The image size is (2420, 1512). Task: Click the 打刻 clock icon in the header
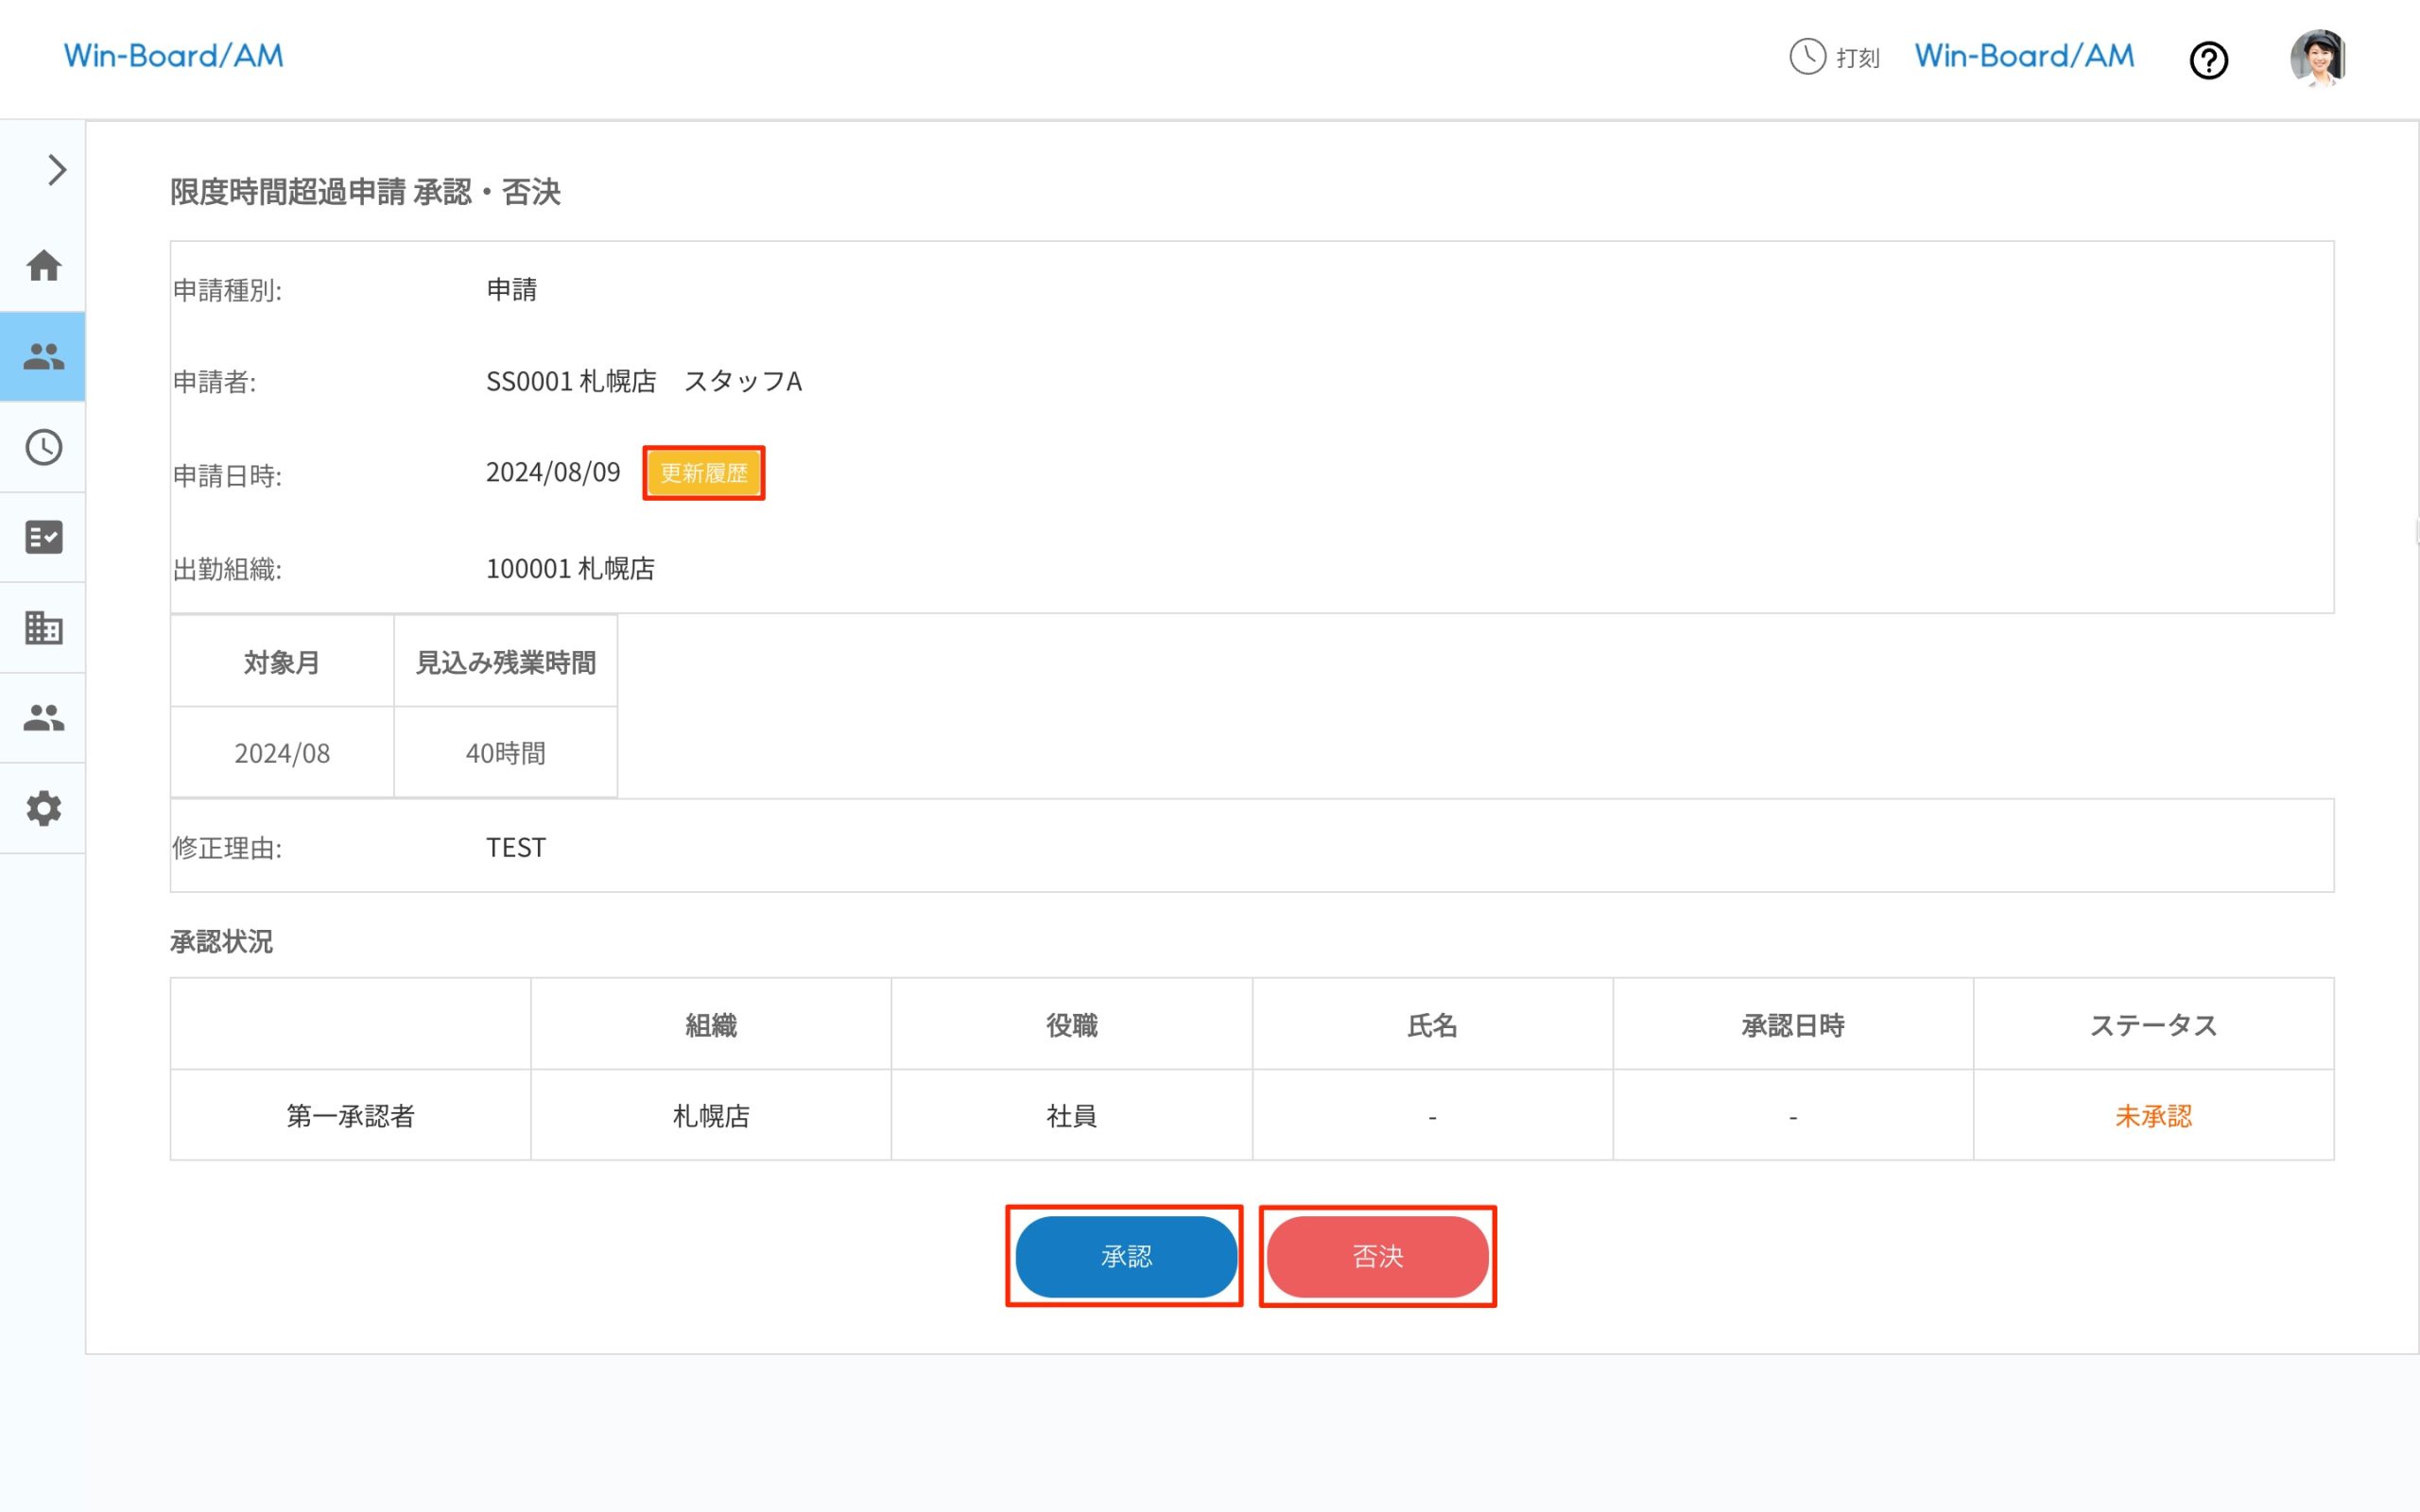tap(1808, 58)
